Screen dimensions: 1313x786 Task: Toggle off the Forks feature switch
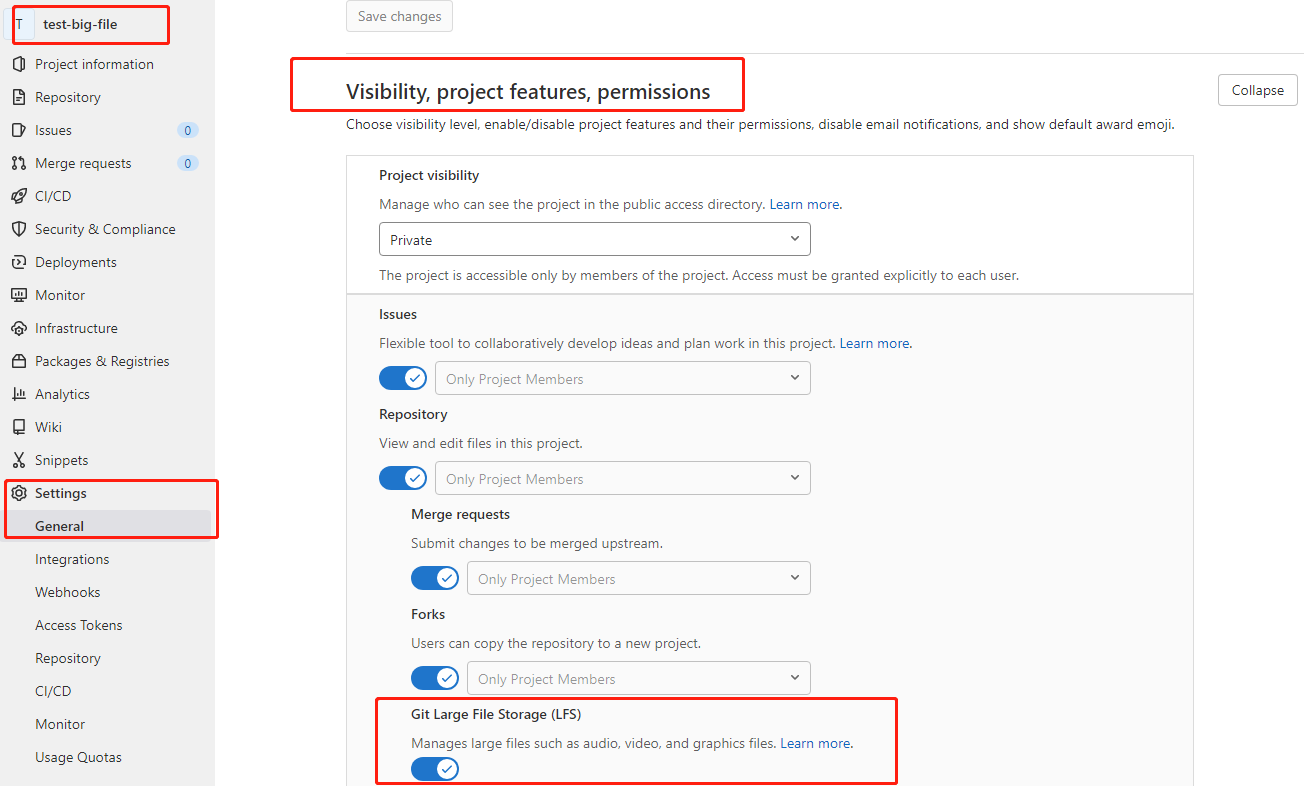point(435,678)
